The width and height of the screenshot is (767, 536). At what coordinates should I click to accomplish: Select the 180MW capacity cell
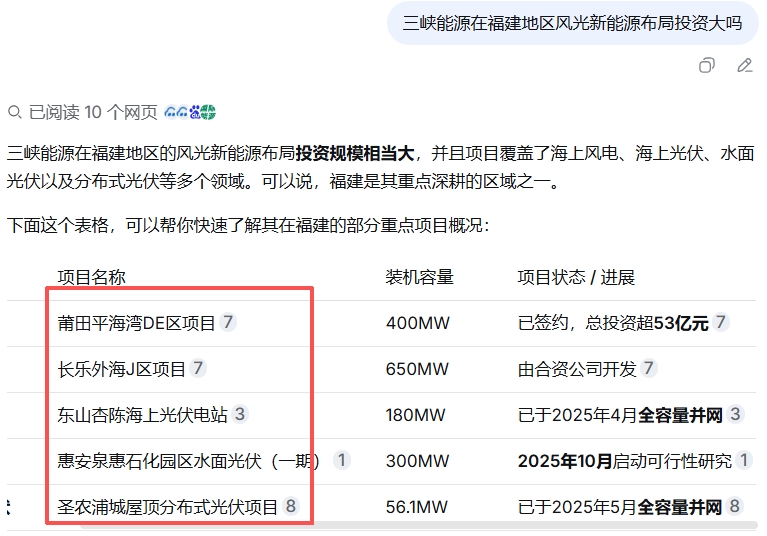(x=416, y=415)
